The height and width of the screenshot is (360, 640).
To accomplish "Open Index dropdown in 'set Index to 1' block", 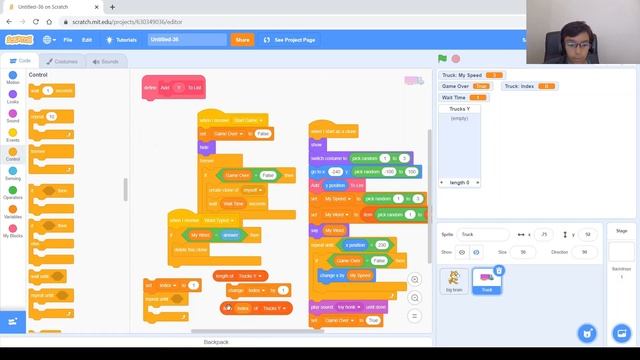I will click(174, 285).
